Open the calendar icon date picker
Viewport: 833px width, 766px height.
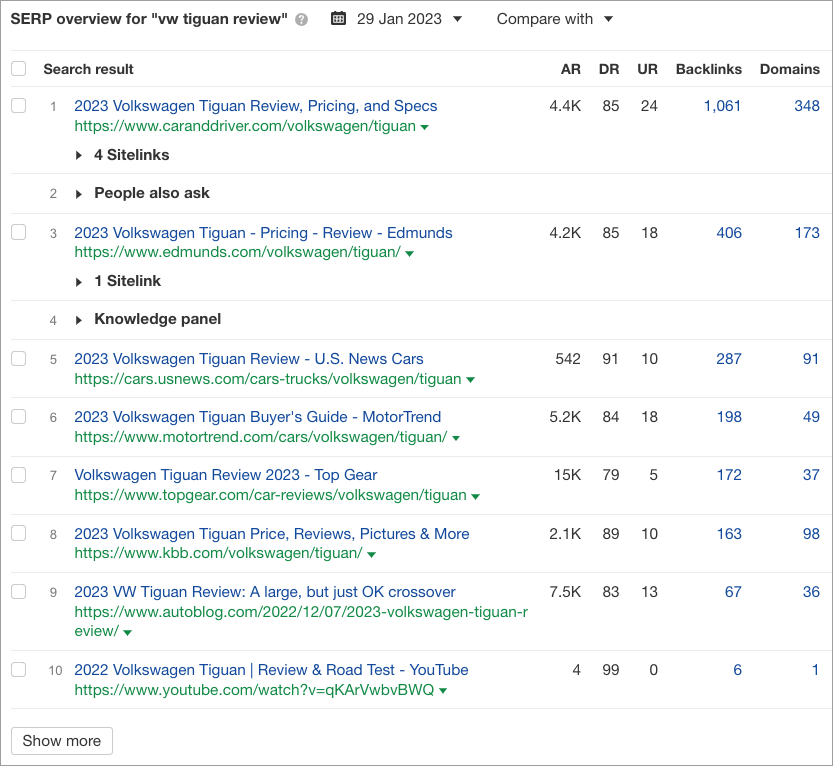click(338, 19)
